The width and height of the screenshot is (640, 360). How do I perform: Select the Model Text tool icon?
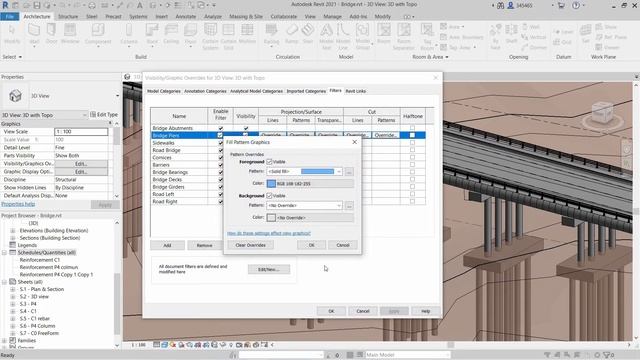click(x=326, y=31)
